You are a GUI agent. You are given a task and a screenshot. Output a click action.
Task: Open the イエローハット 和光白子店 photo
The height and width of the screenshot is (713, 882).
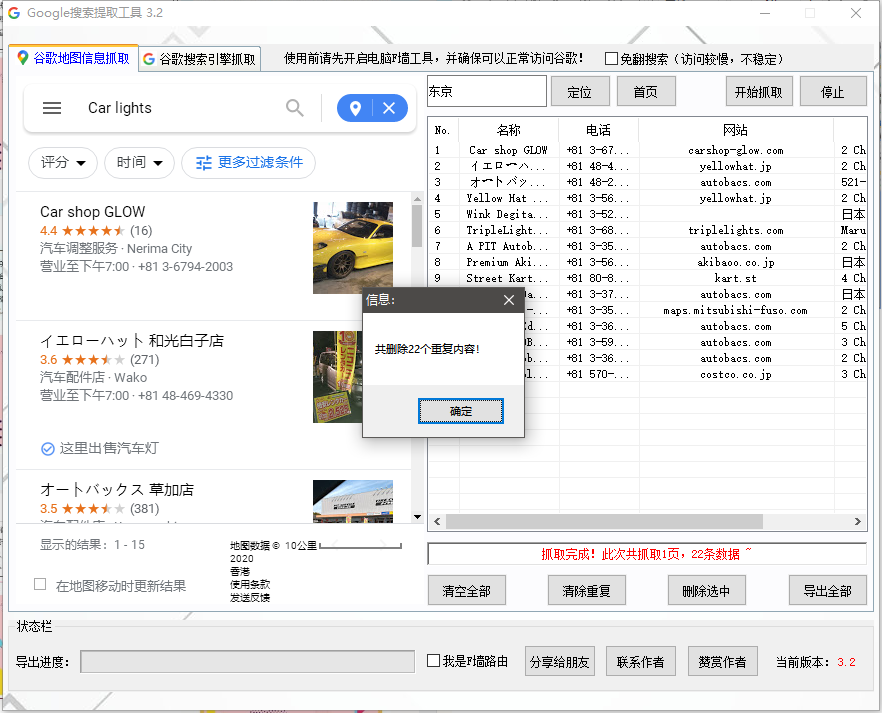coord(338,377)
